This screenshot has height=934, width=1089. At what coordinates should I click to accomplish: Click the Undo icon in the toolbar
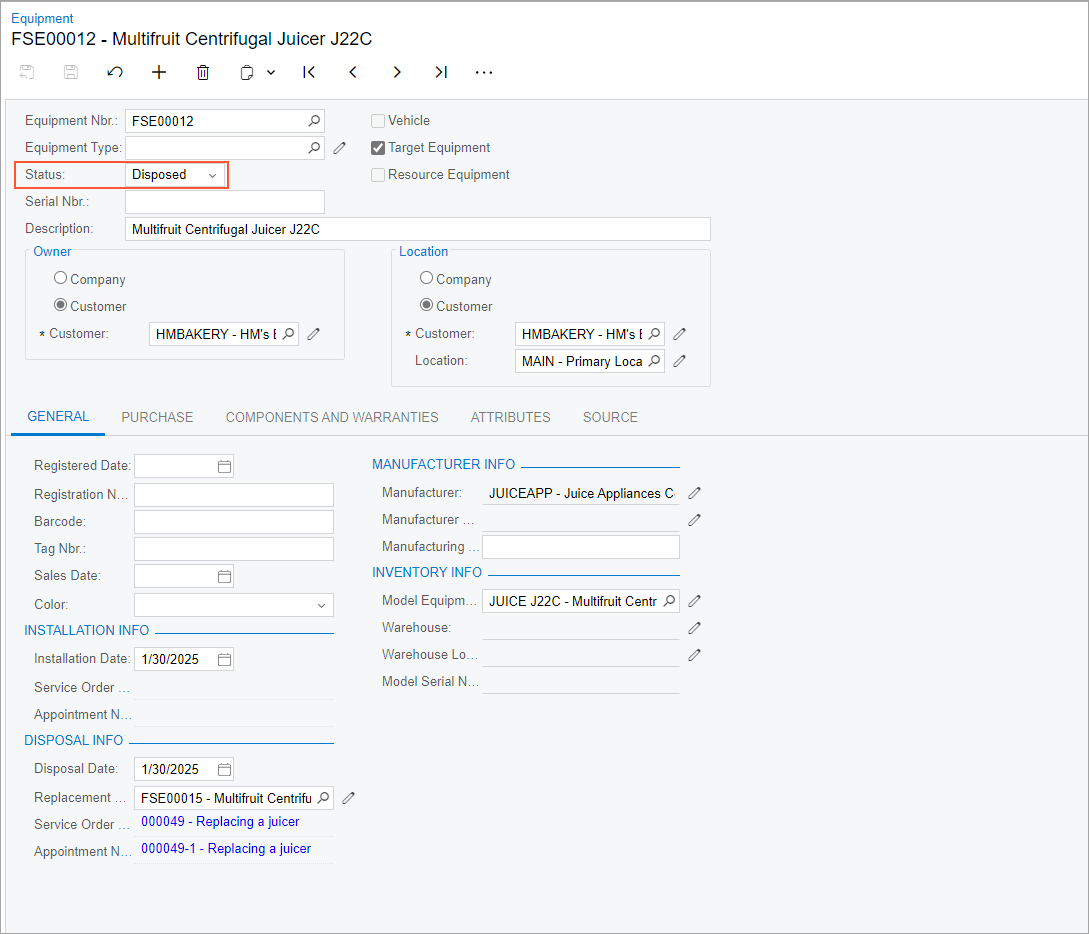[x=115, y=72]
